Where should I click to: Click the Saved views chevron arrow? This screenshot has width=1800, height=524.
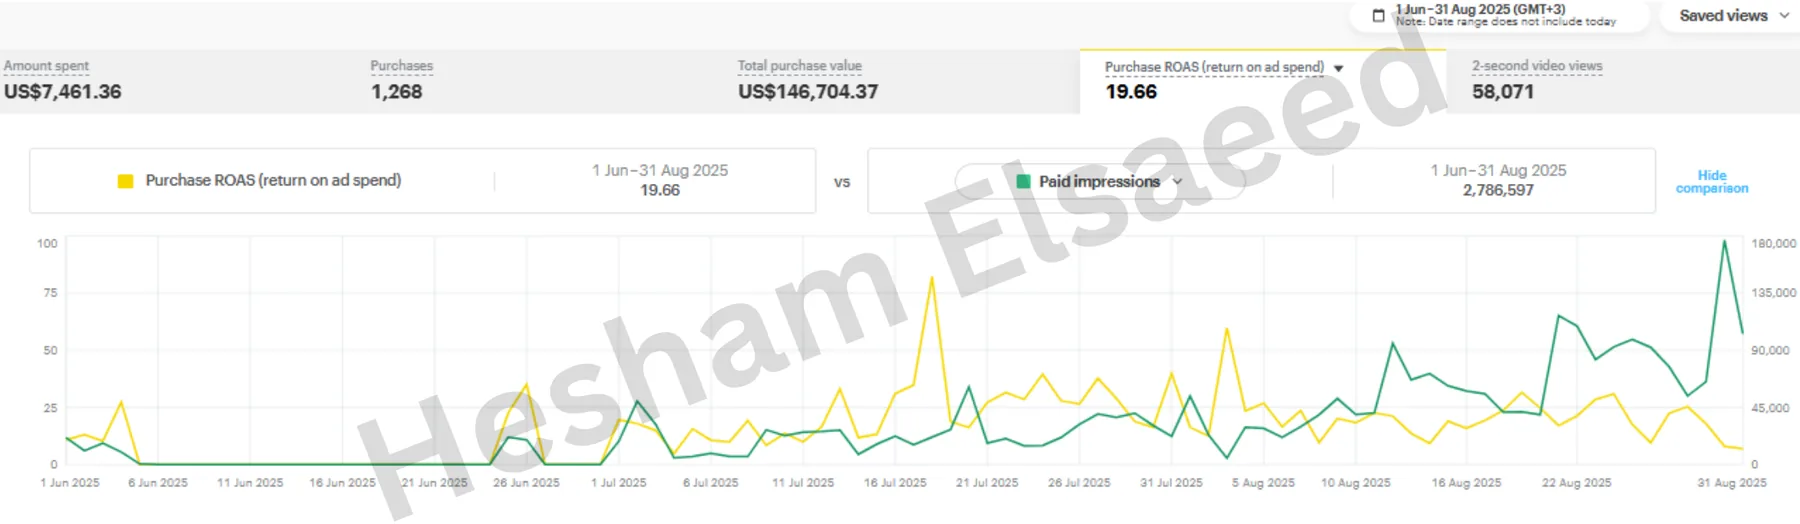pyautogui.click(x=1784, y=15)
